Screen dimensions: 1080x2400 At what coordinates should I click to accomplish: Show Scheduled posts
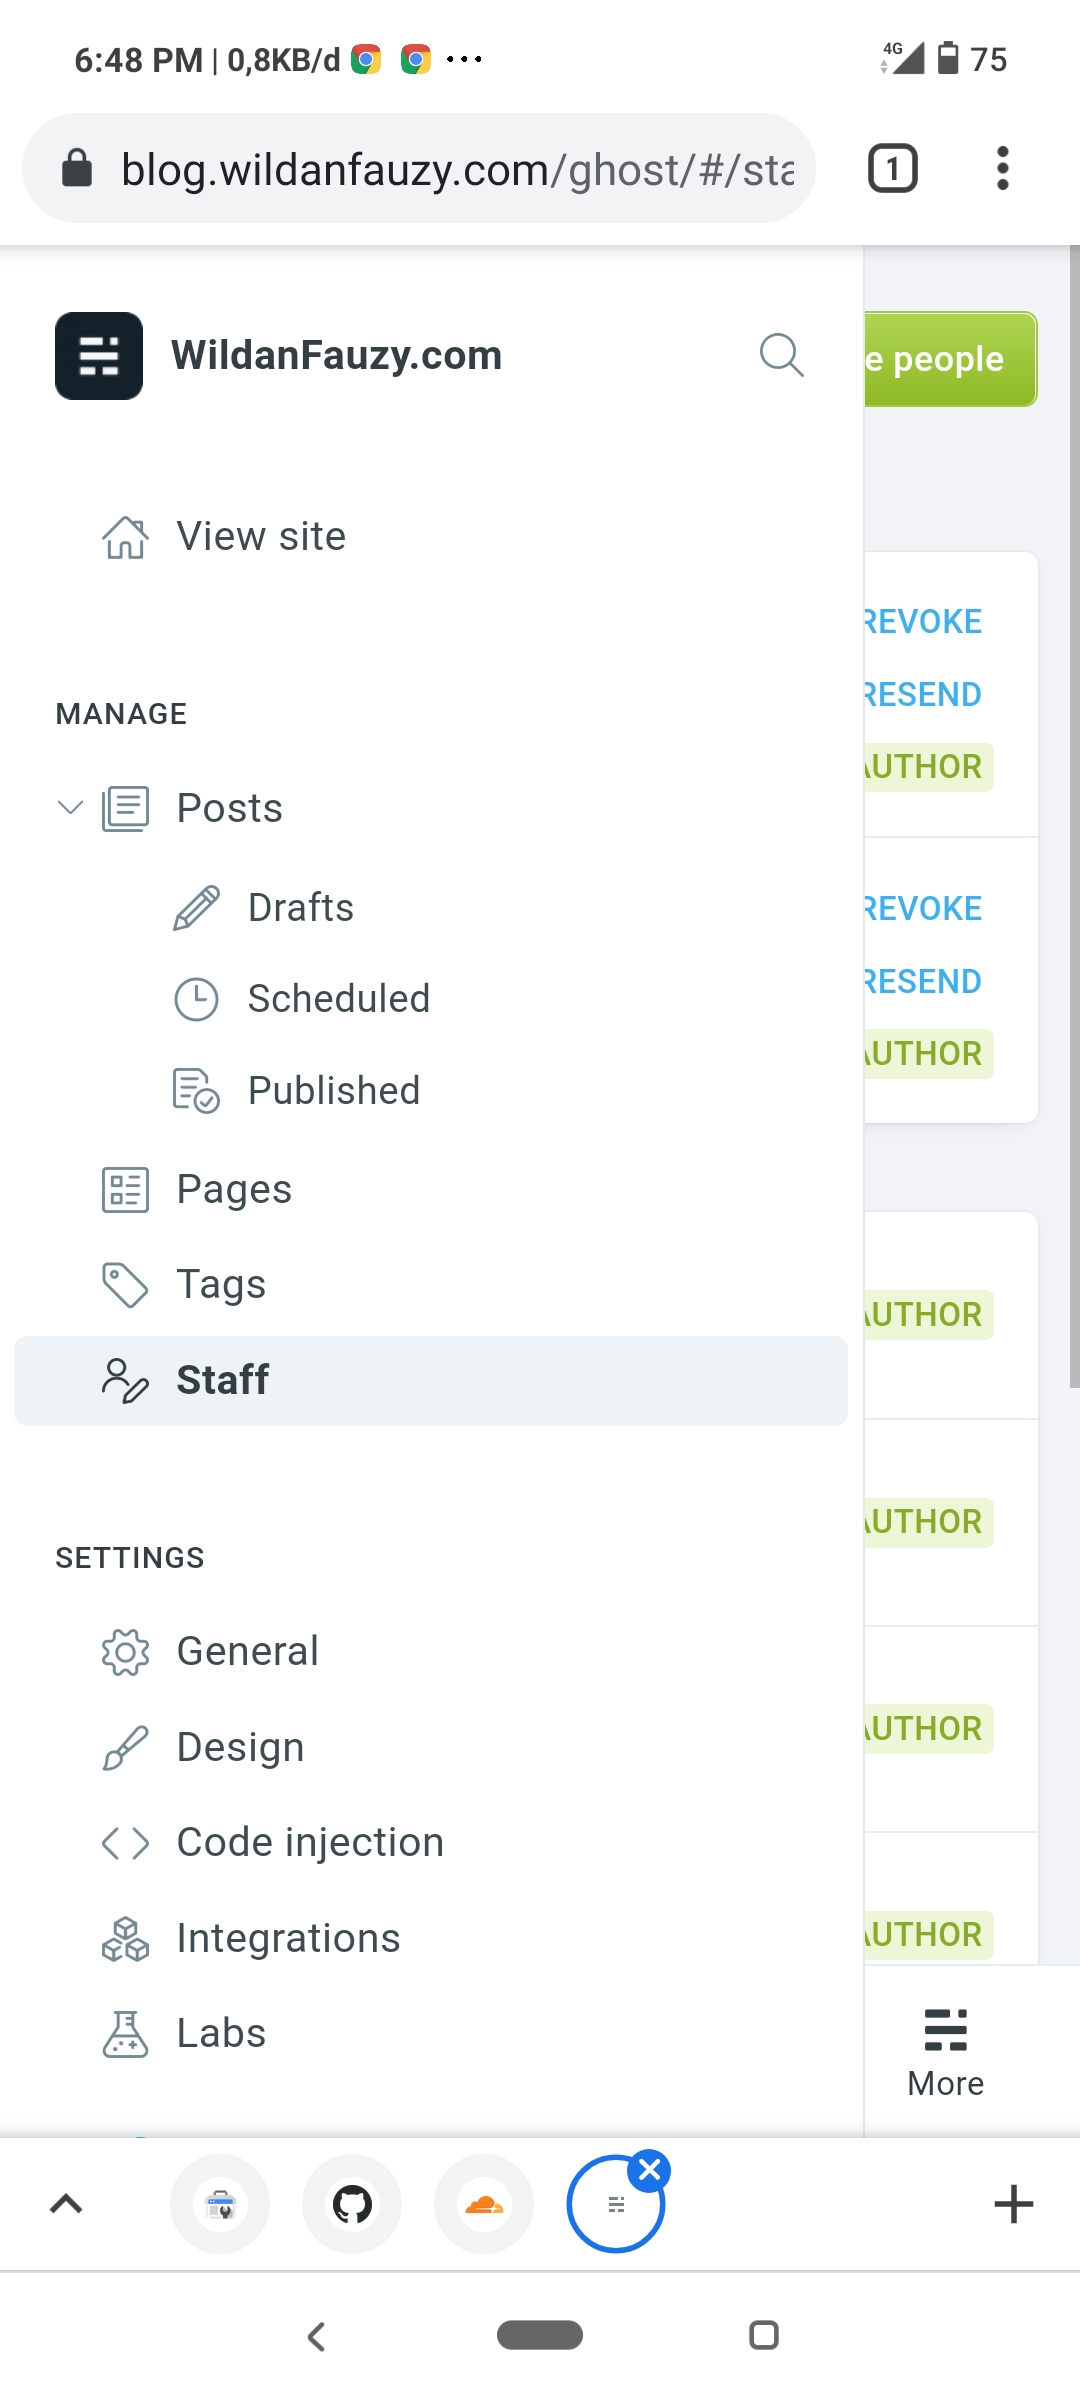(338, 999)
